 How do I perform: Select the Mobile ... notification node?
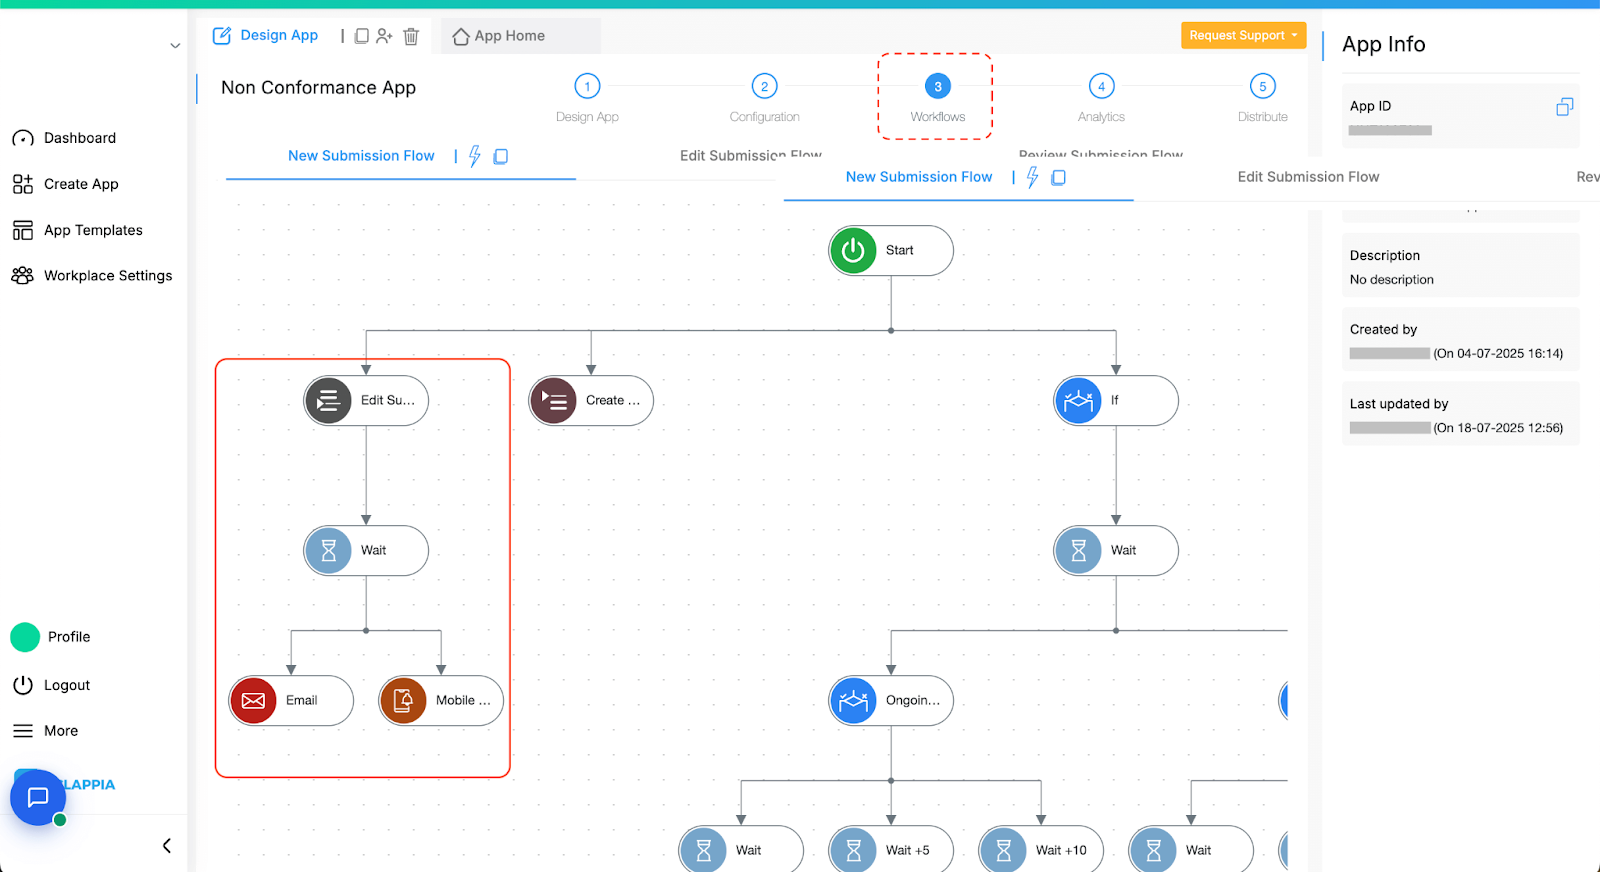[441, 701]
